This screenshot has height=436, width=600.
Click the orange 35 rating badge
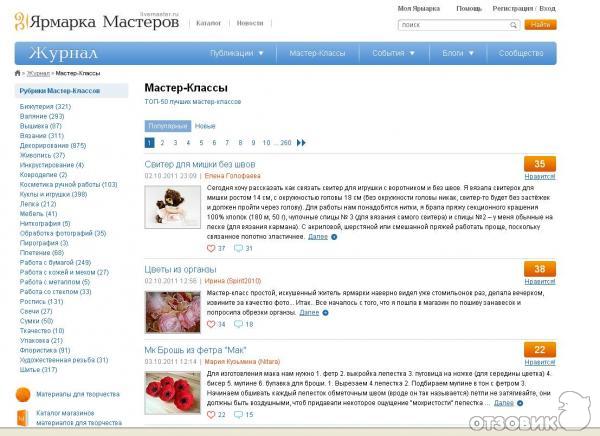540,164
